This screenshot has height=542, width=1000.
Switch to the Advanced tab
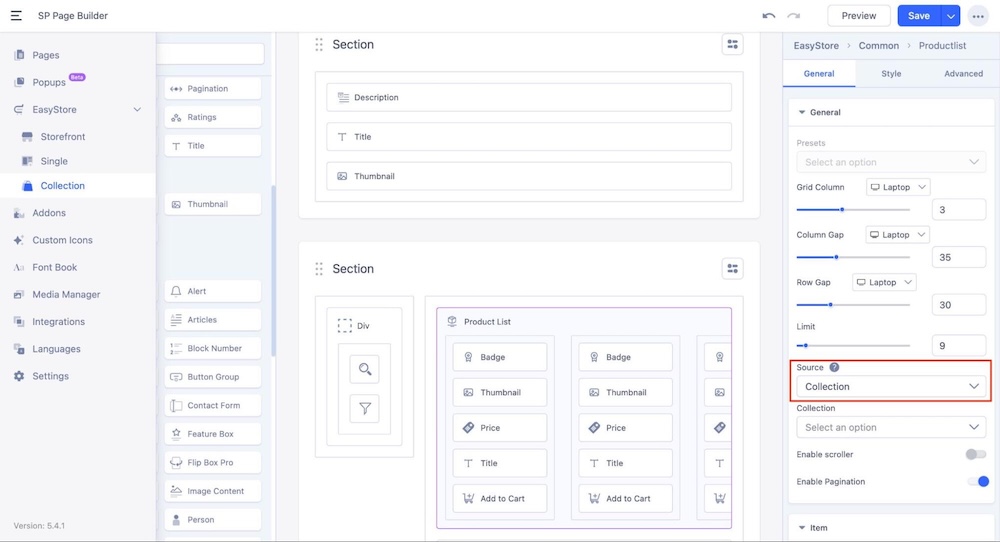click(x=963, y=74)
